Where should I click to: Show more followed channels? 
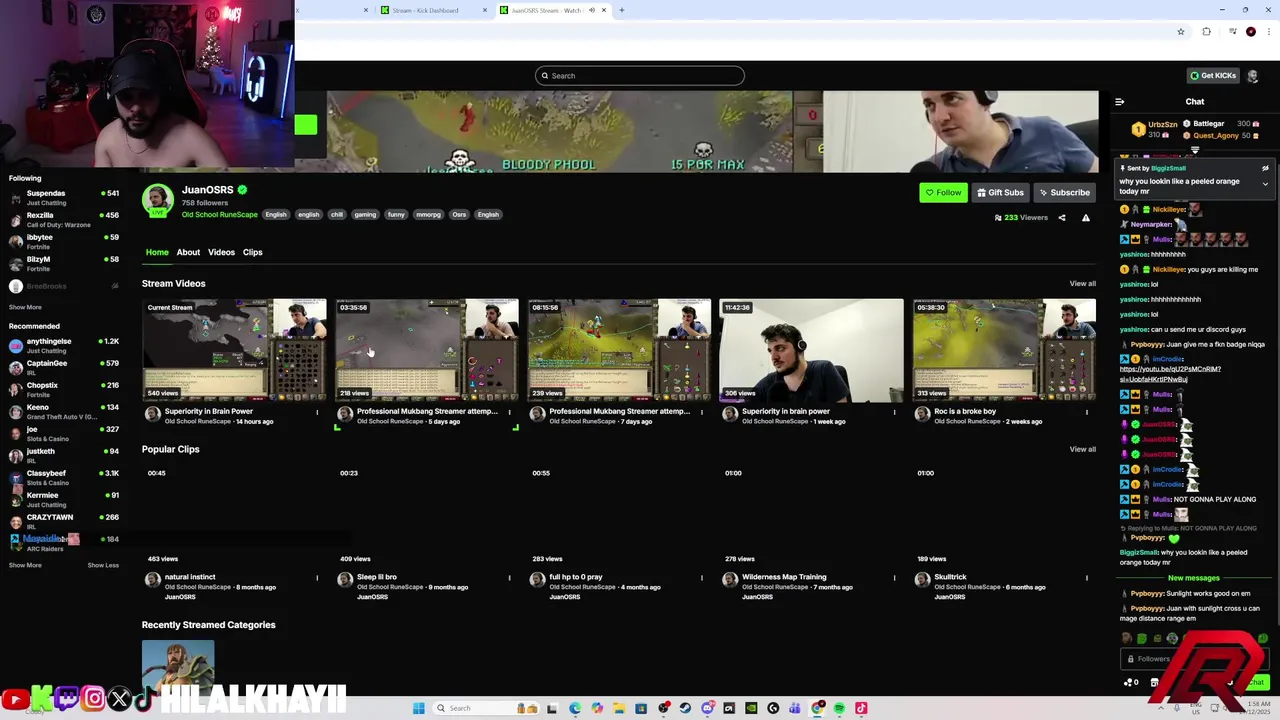(25, 307)
